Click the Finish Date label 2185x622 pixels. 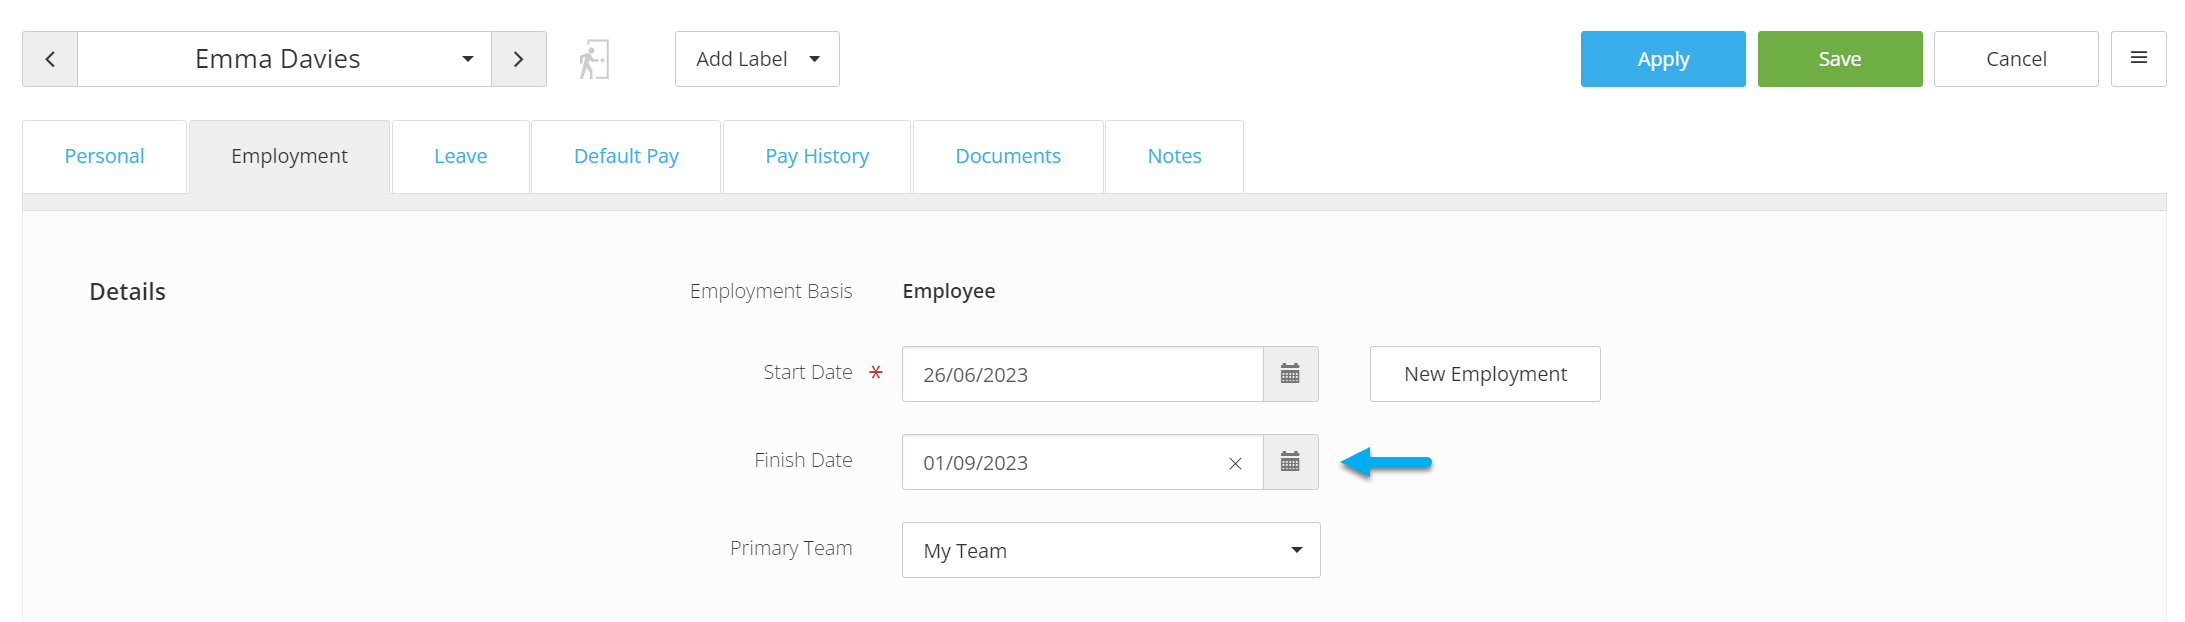coord(803,460)
